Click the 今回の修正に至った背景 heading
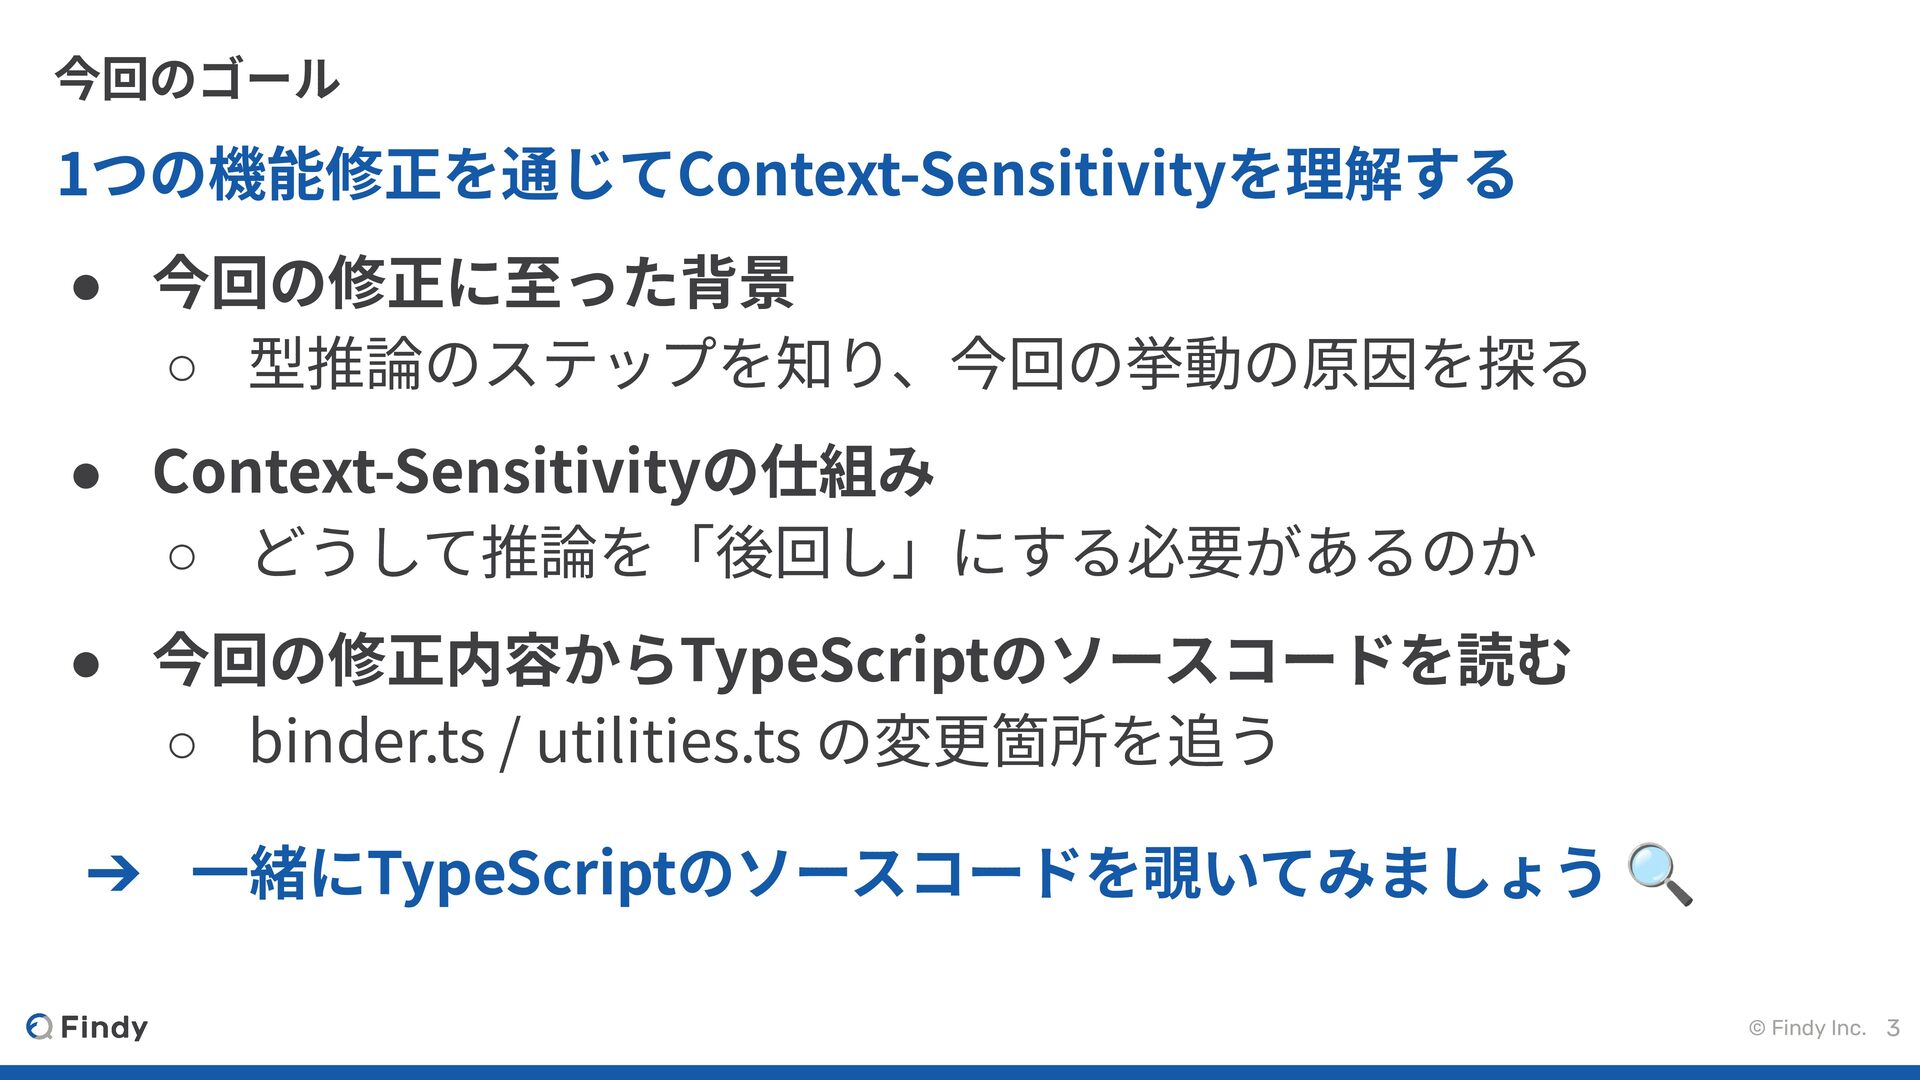The image size is (1920, 1080). pyautogui.click(x=474, y=283)
